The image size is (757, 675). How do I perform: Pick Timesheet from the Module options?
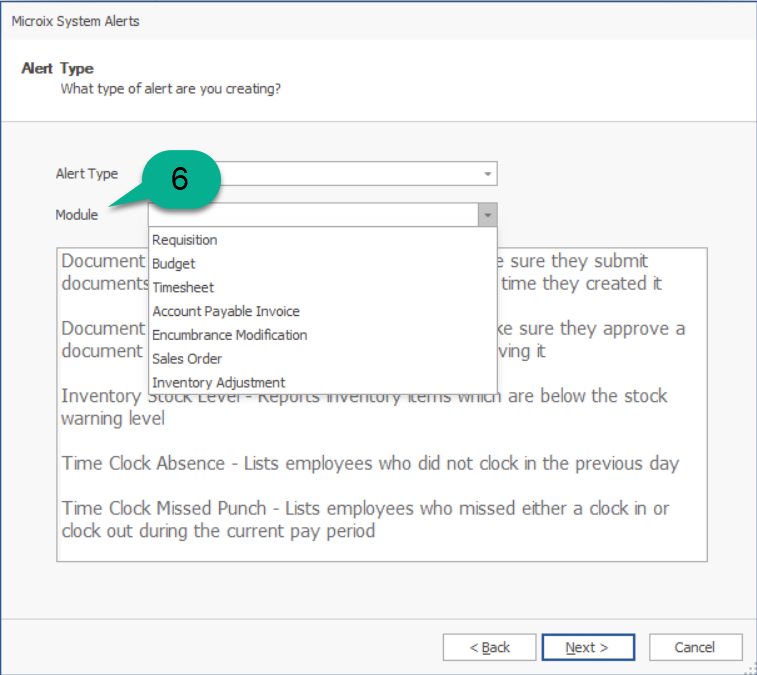click(x=183, y=287)
